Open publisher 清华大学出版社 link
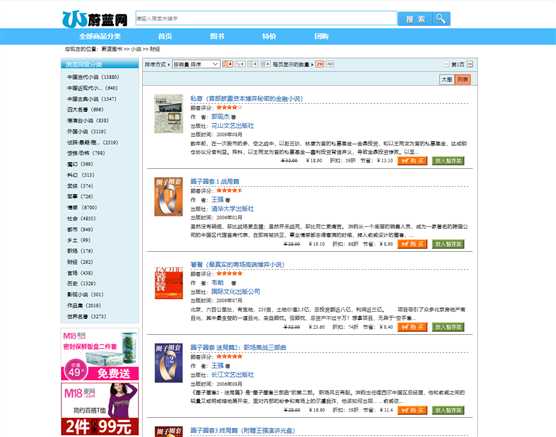Screen dimensions: 556x437 click(233, 209)
